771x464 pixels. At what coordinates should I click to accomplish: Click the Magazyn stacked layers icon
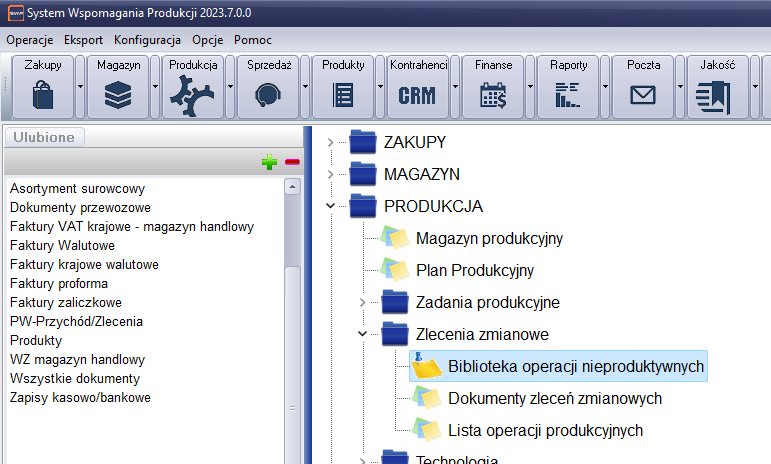pos(118,95)
